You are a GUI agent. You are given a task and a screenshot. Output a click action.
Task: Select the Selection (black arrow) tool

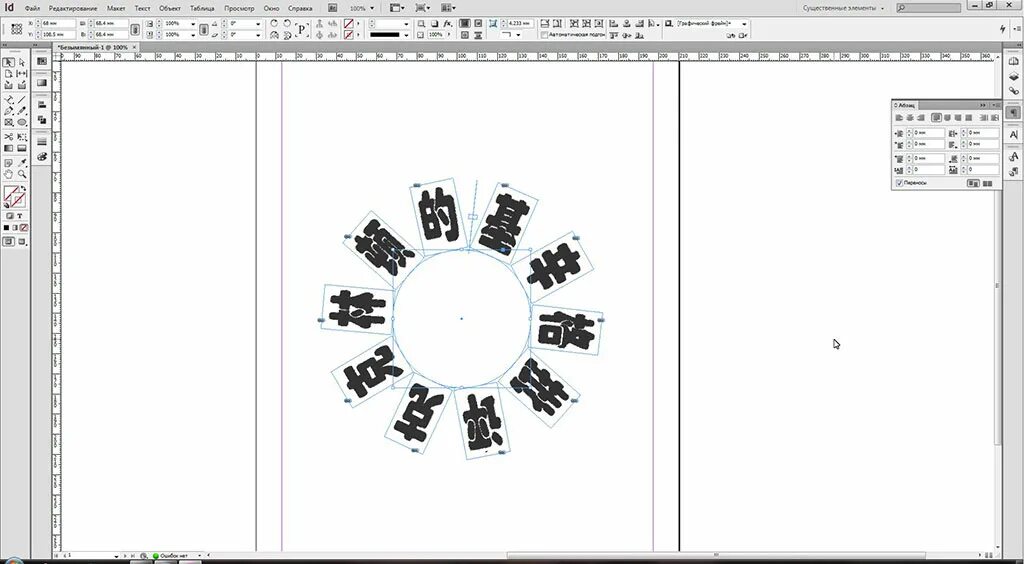[8, 62]
